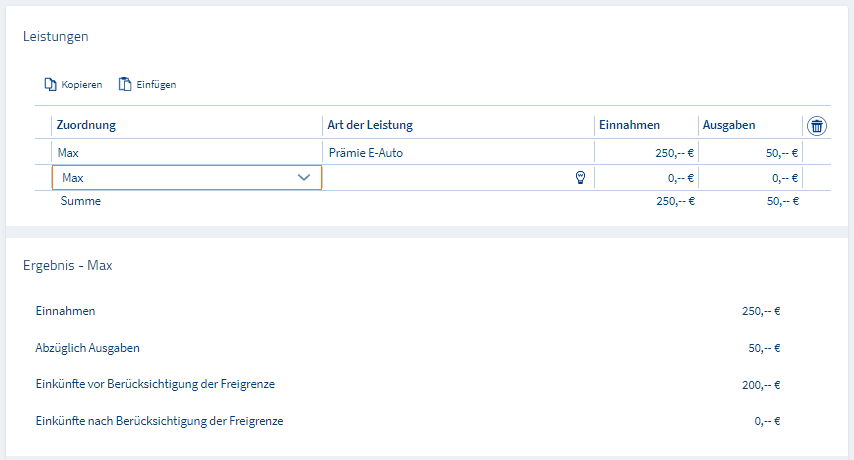The image size is (854, 460).
Task: Click the trash bin delete icon
Action: [x=816, y=126]
